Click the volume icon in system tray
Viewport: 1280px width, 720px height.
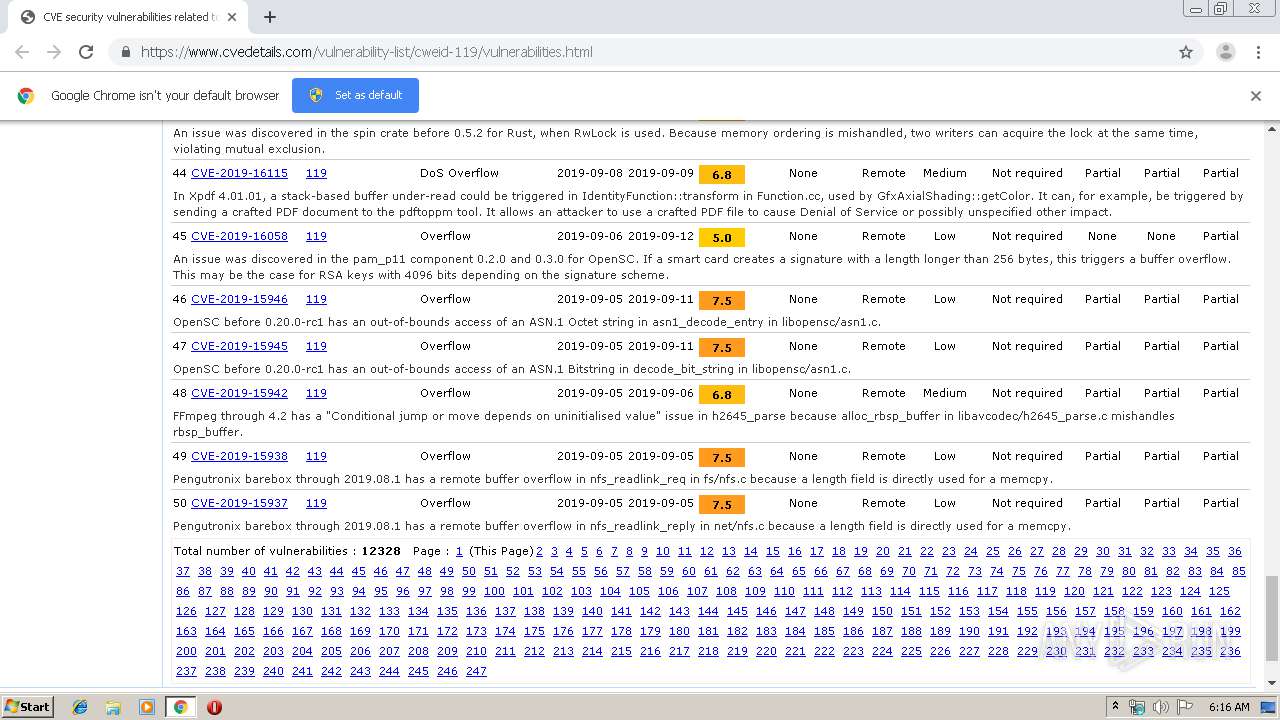pyautogui.click(x=1161, y=707)
